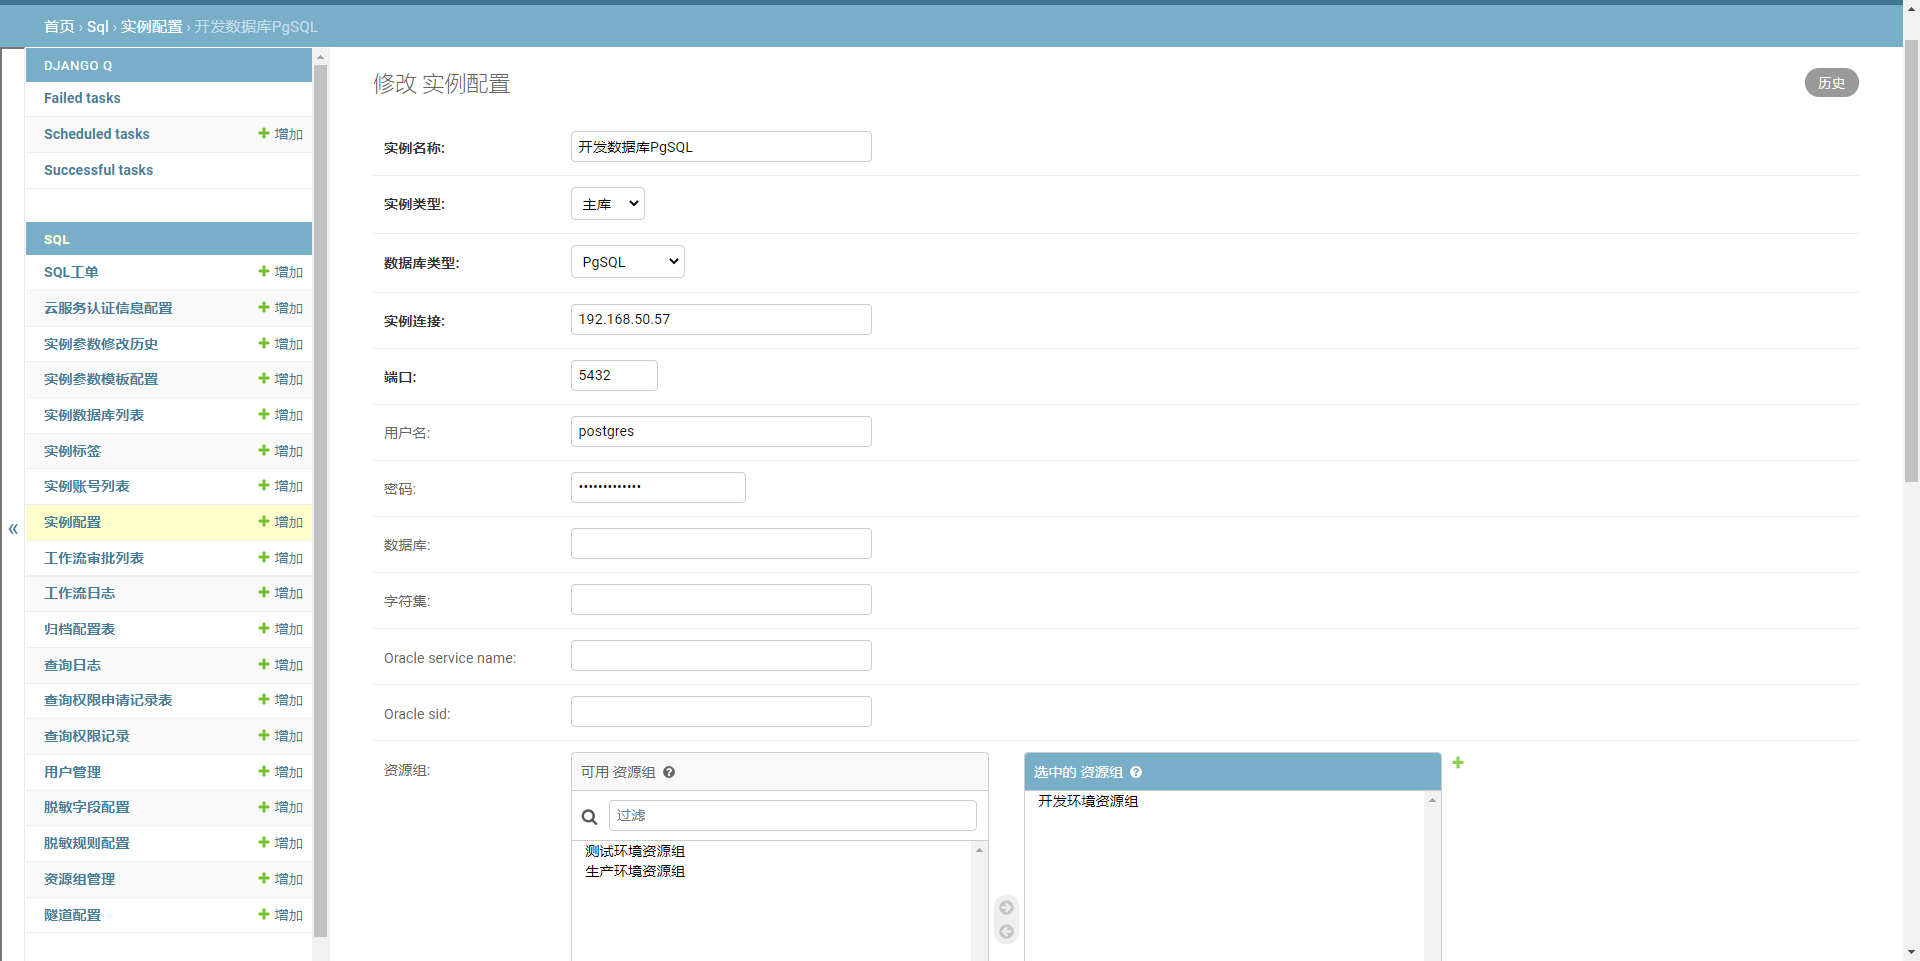Click the 过滤 filter box for resource groups
The width and height of the screenshot is (1920, 961).
coord(792,816)
